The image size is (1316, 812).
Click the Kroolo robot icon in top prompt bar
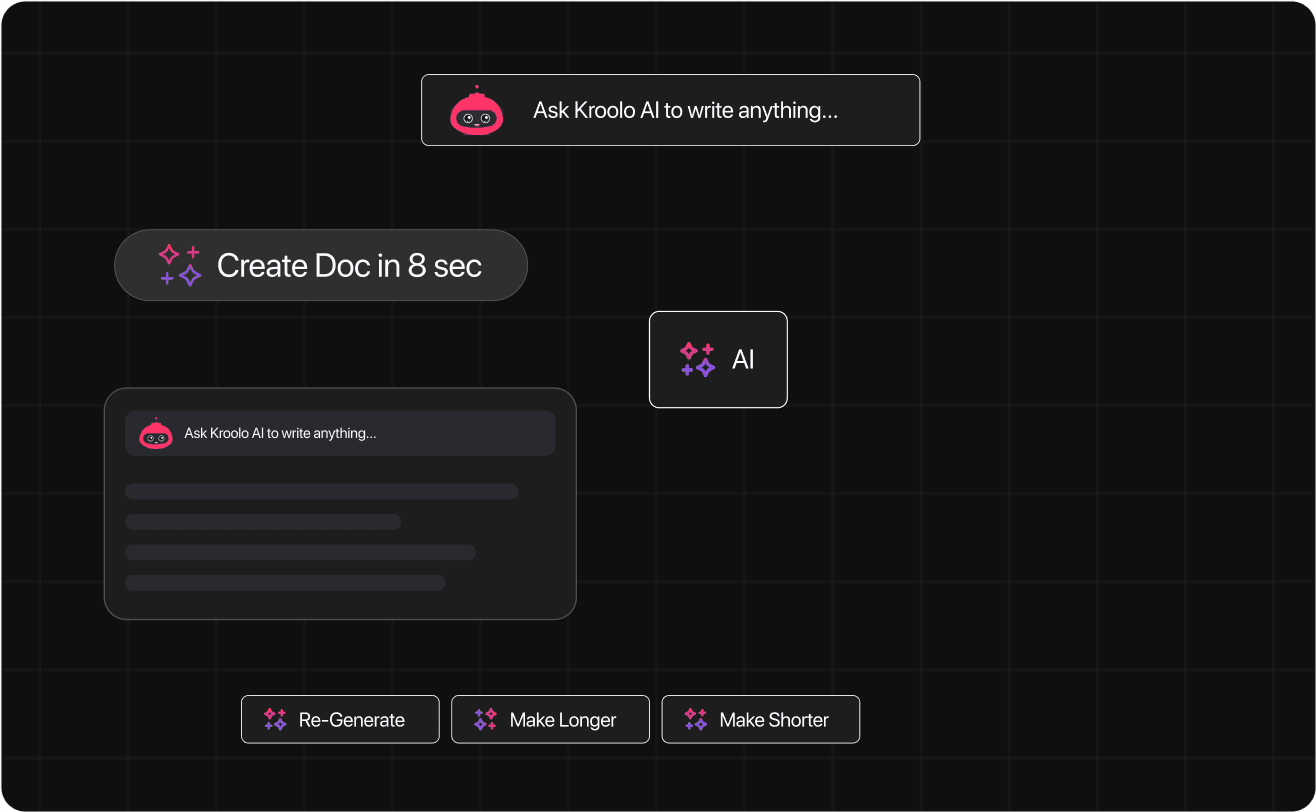476,110
